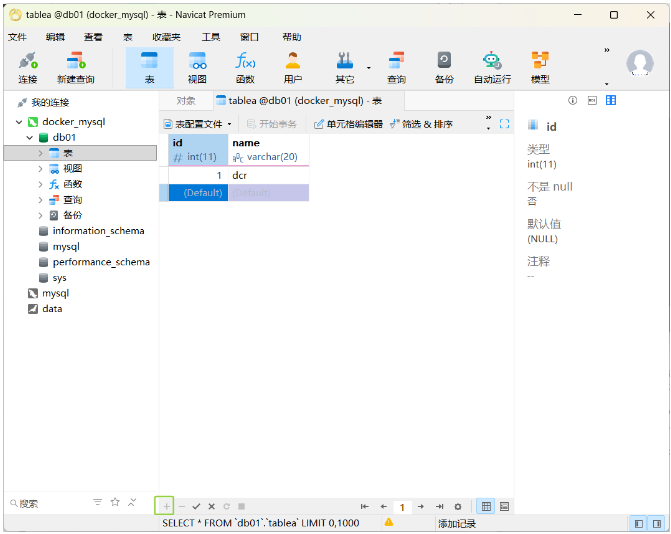Select the cell containing dcr

pos(269,175)
